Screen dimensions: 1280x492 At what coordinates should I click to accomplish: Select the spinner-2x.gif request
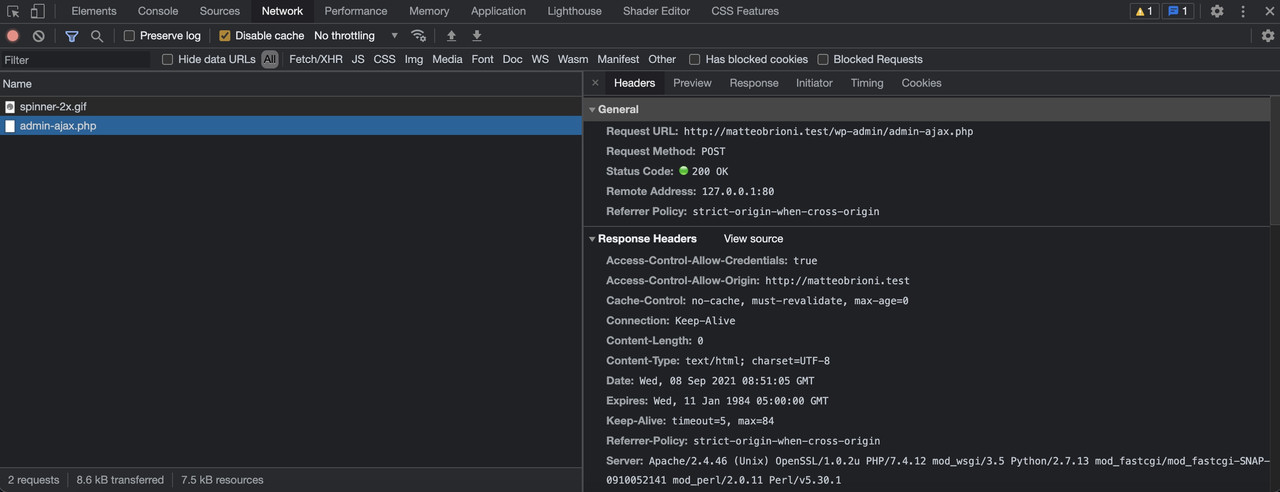[x=291, y=106]
